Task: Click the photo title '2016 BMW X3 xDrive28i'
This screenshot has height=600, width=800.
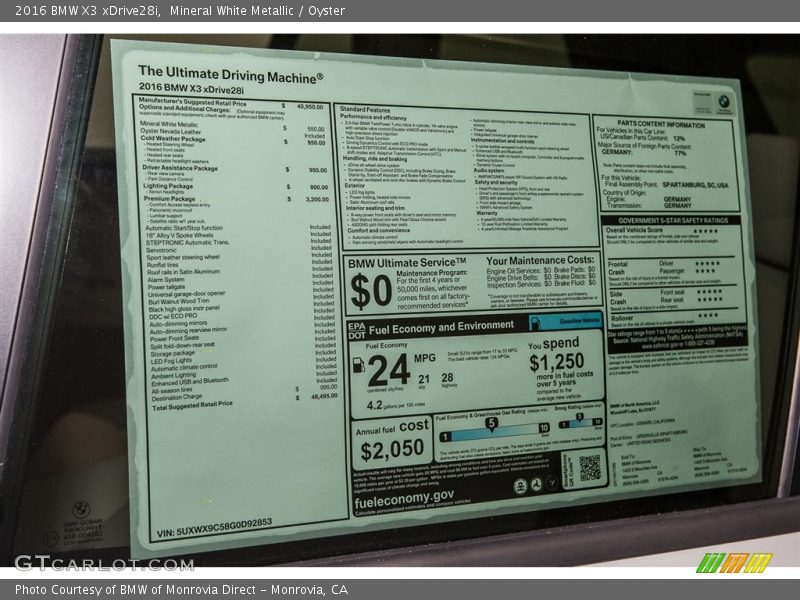Action: [x=87, y=10]
